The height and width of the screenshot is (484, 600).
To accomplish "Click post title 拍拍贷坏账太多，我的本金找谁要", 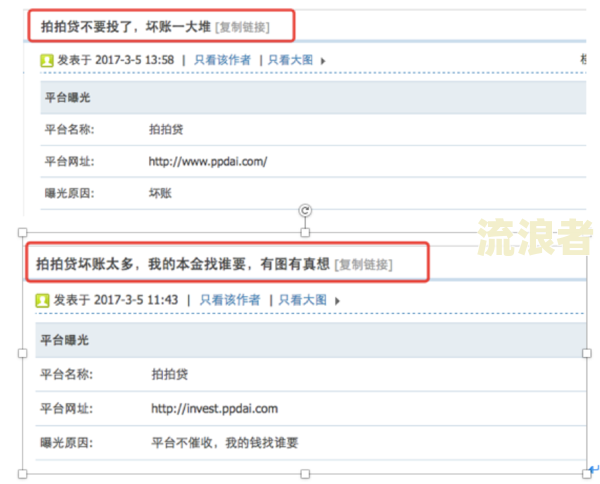I will pyautogui.click(x=183, y=264).
